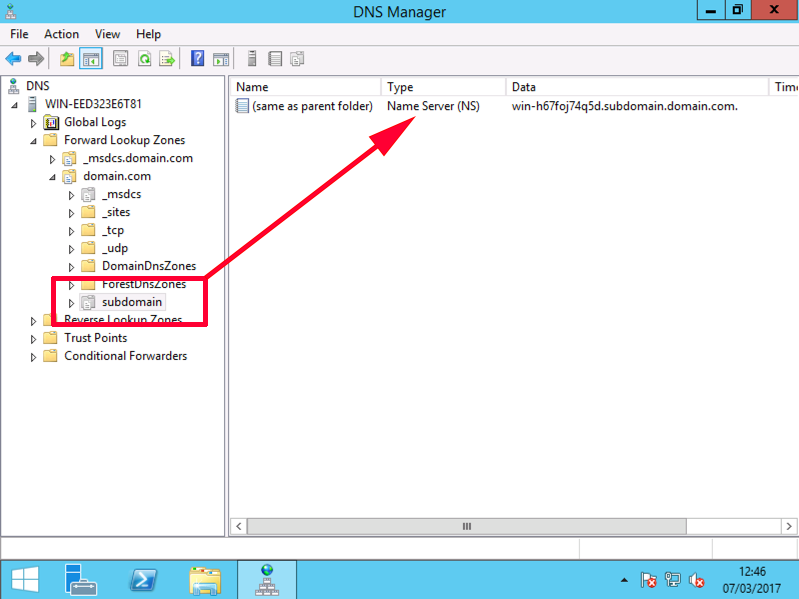Expand the _udp folder
The image size is (799, 599).
71,249
